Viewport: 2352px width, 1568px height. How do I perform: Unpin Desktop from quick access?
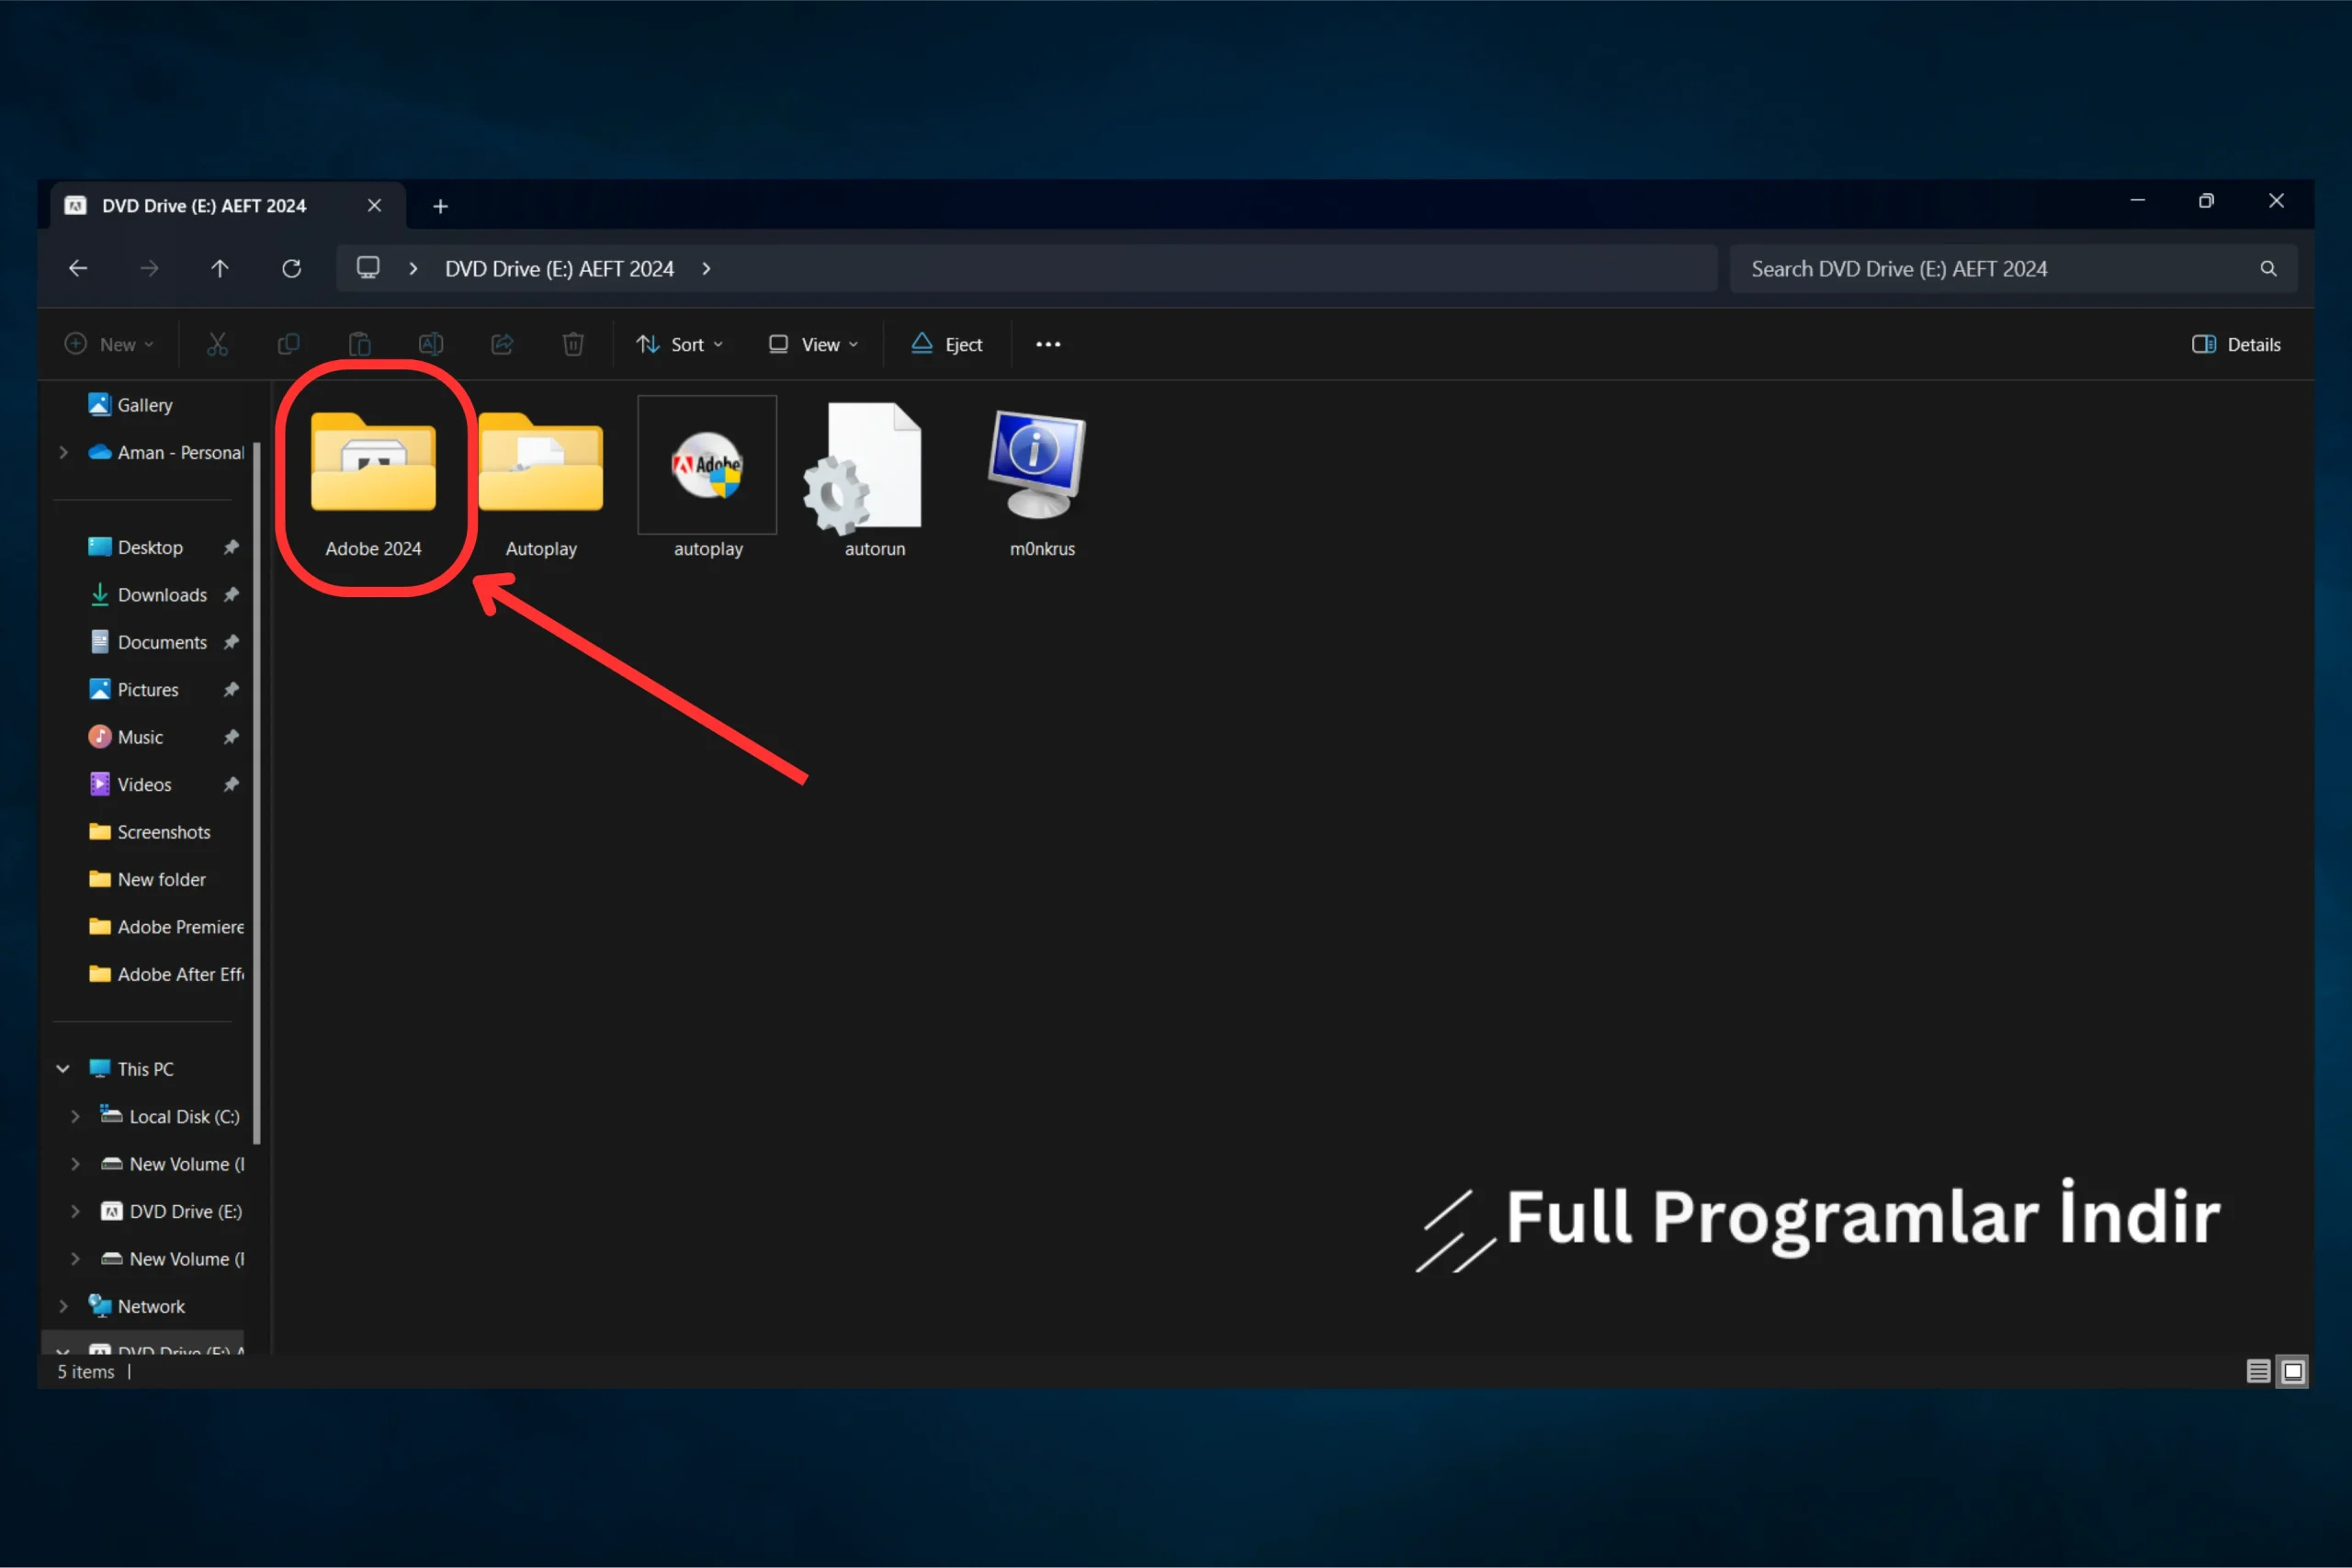[231, 547]
